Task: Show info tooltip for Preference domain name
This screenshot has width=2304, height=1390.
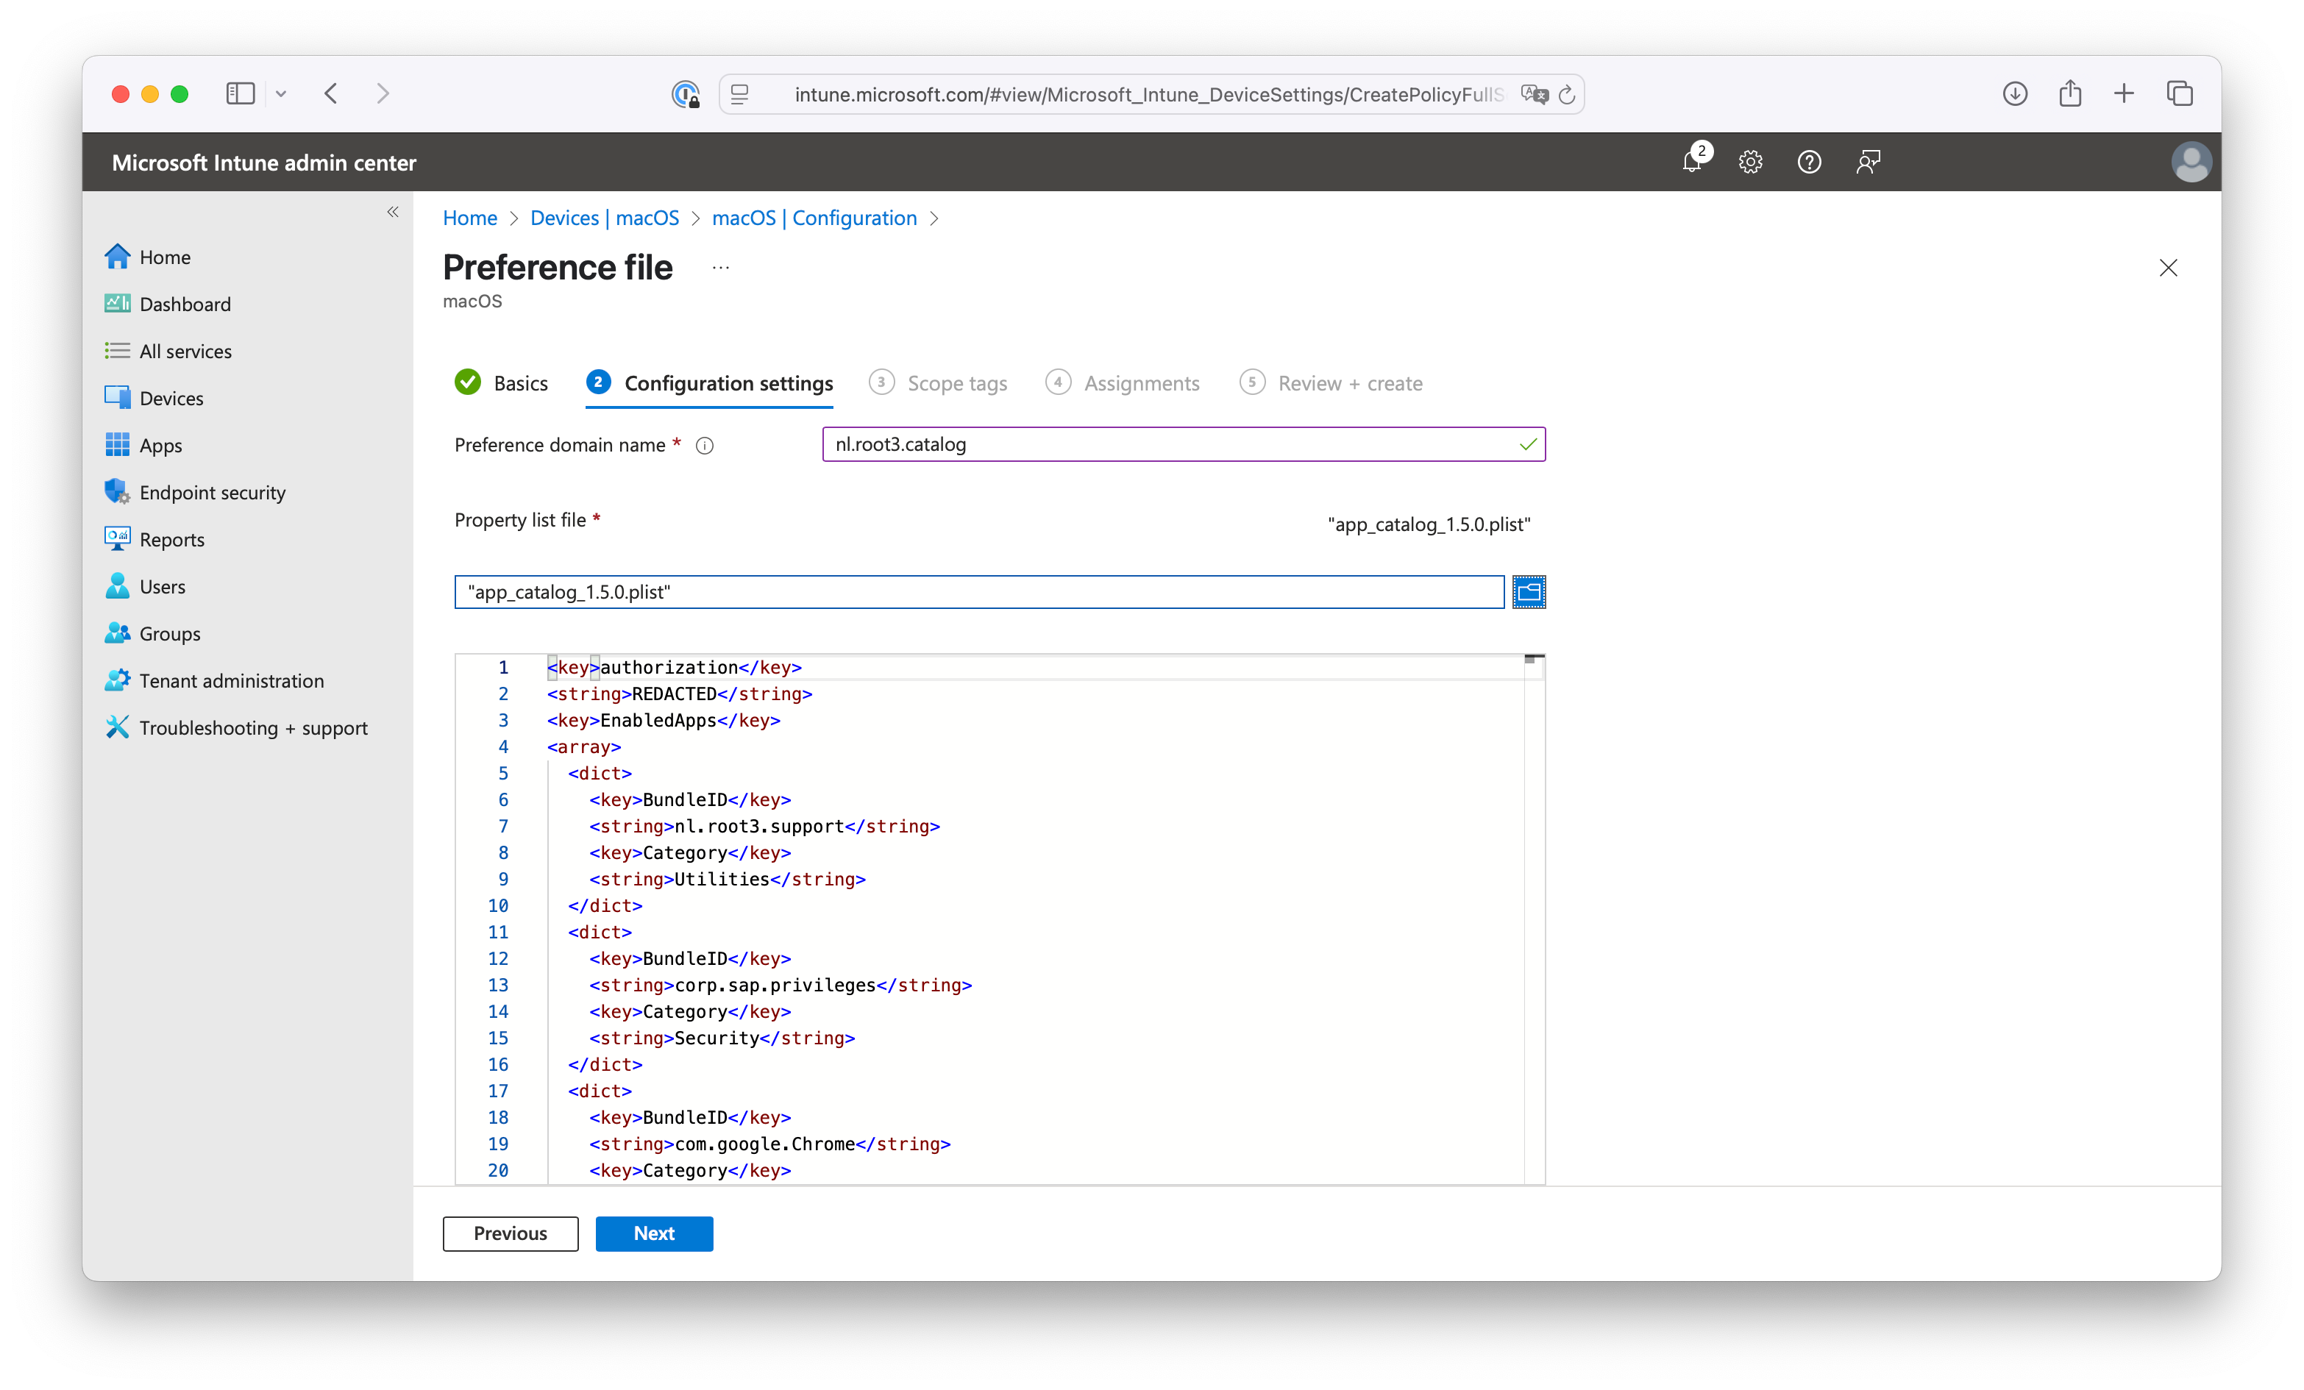Action: tap(705, 446)
